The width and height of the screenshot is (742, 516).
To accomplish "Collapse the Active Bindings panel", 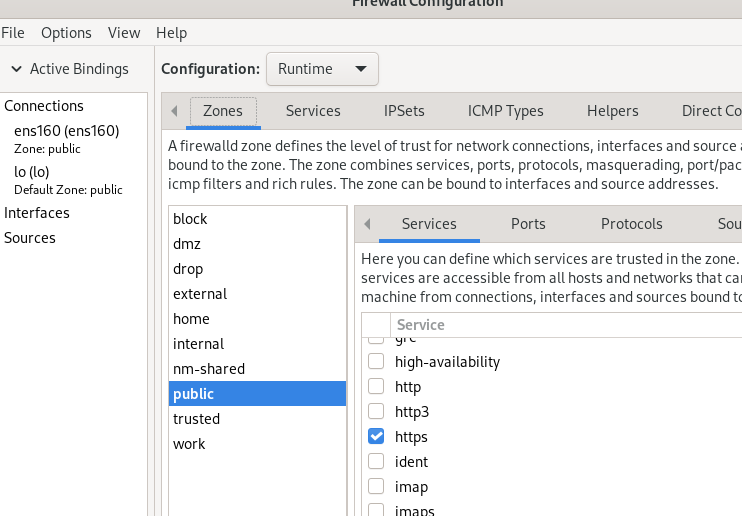I will pos(16,69).
